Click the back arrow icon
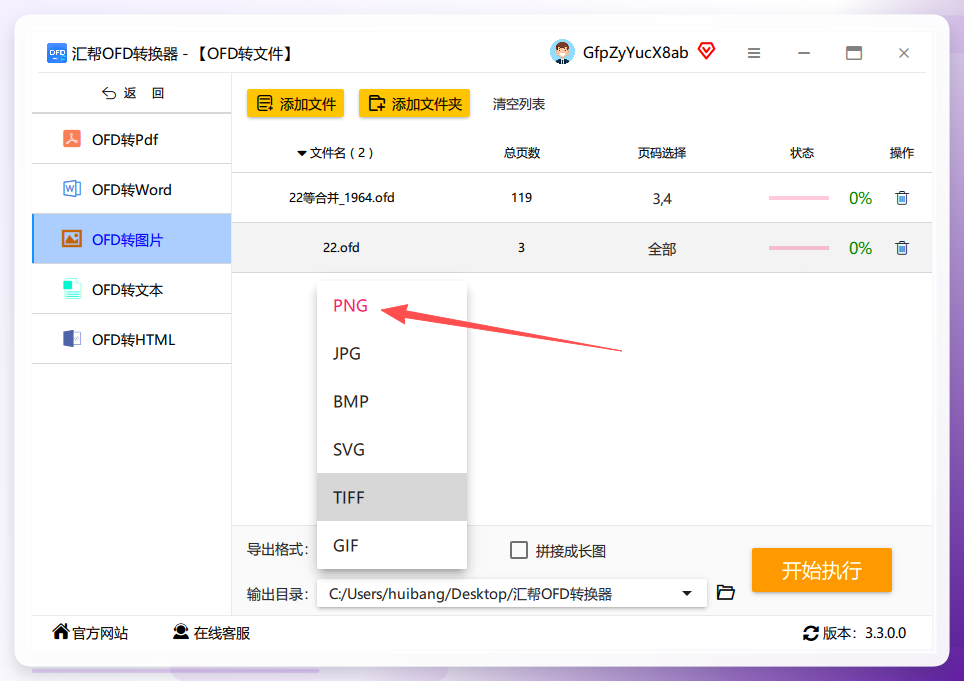The height and width of the screenshot is (681, 964). tap(109, 93)
